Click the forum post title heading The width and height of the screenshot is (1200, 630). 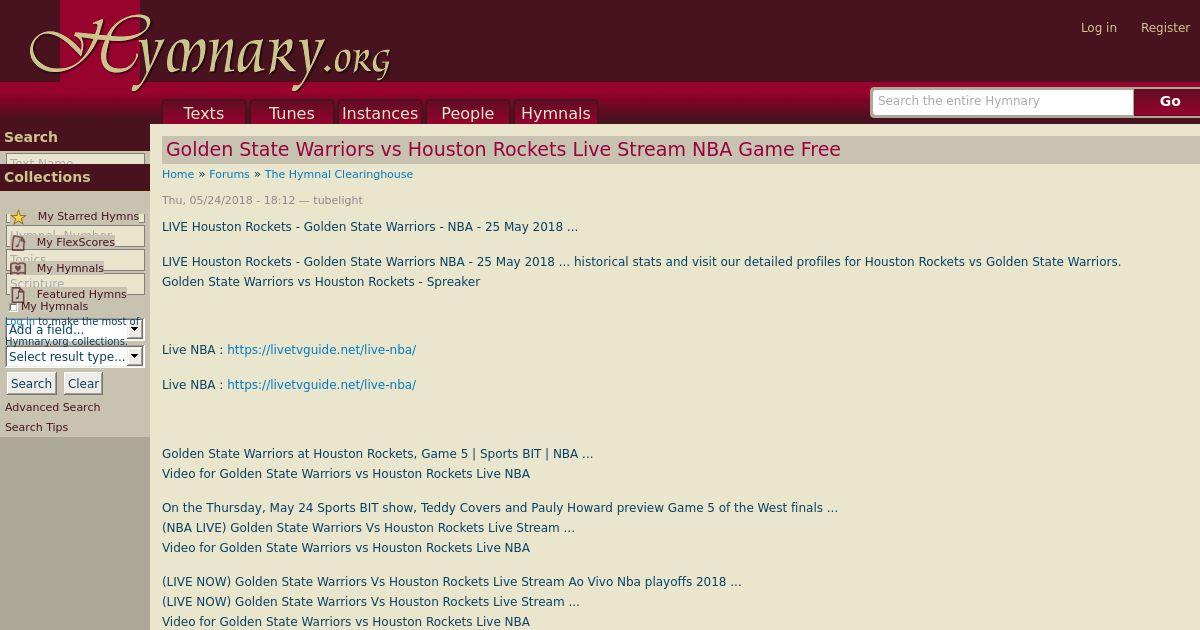(x=503, y=150)
